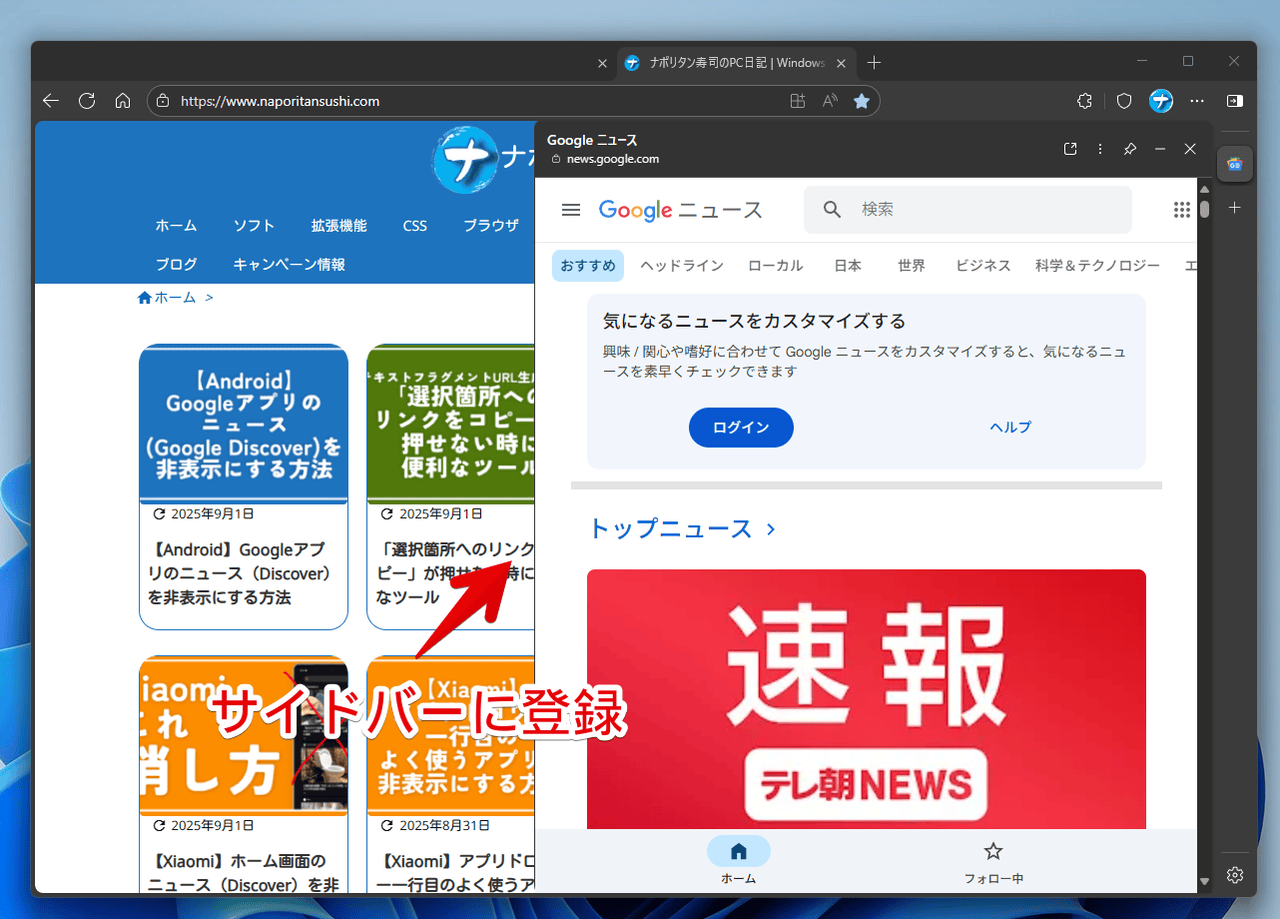Image resolution: width=1280 pixels, height=919 pixels.
Task: Select ホーム in Google News bottom bar
Action: click(x=738, y=861)
